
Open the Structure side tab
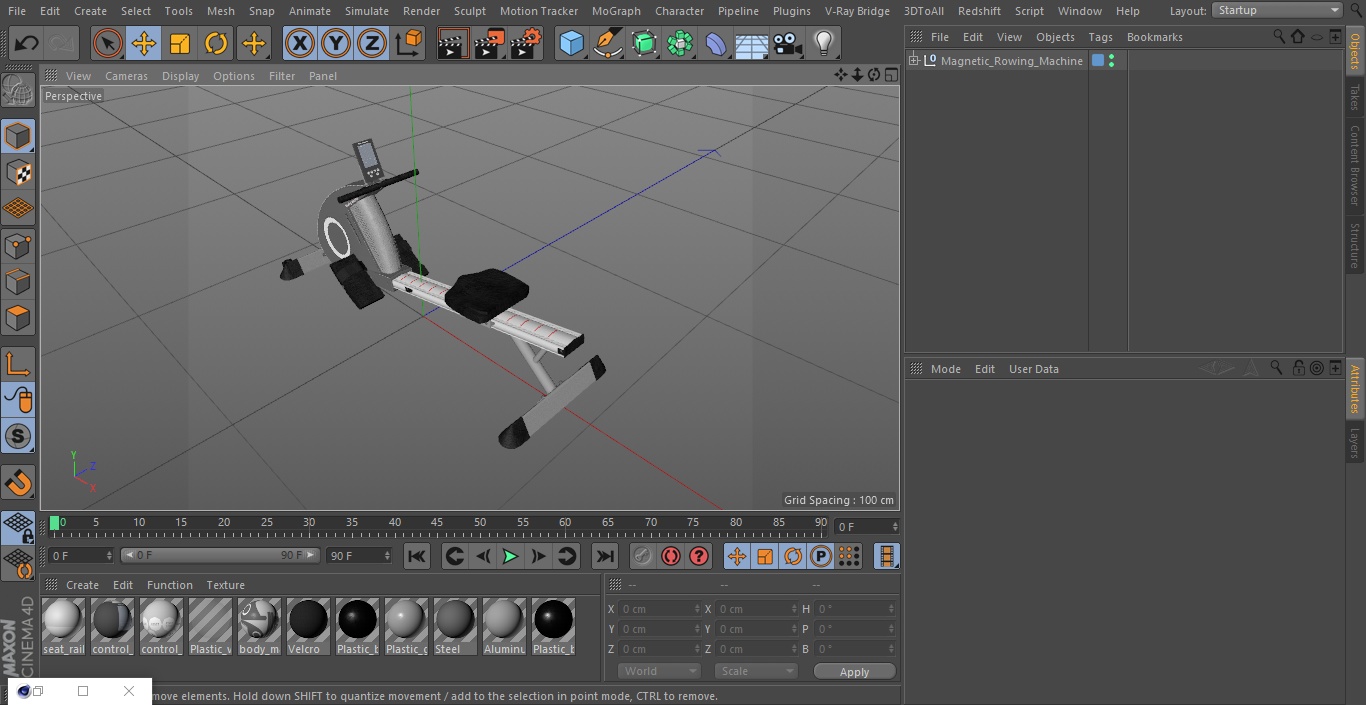pyautogui.click(x=1355, y=246)
